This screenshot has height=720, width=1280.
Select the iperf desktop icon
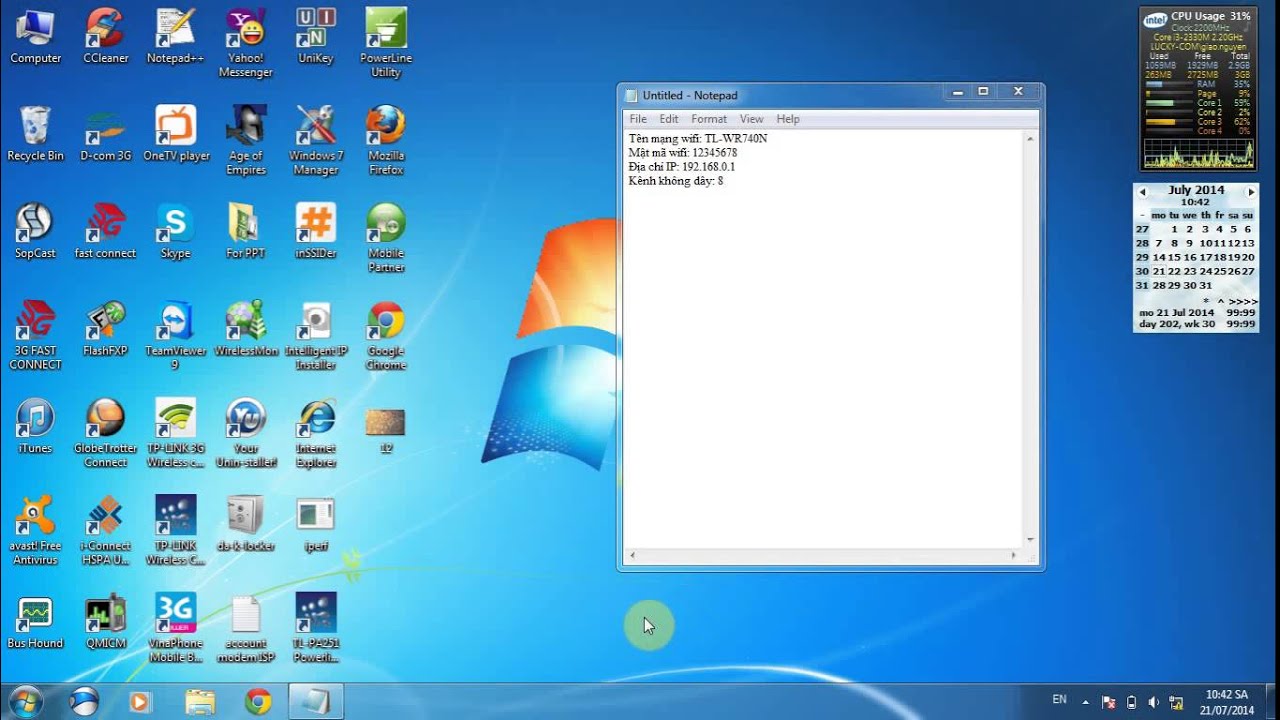pos(316,524)
